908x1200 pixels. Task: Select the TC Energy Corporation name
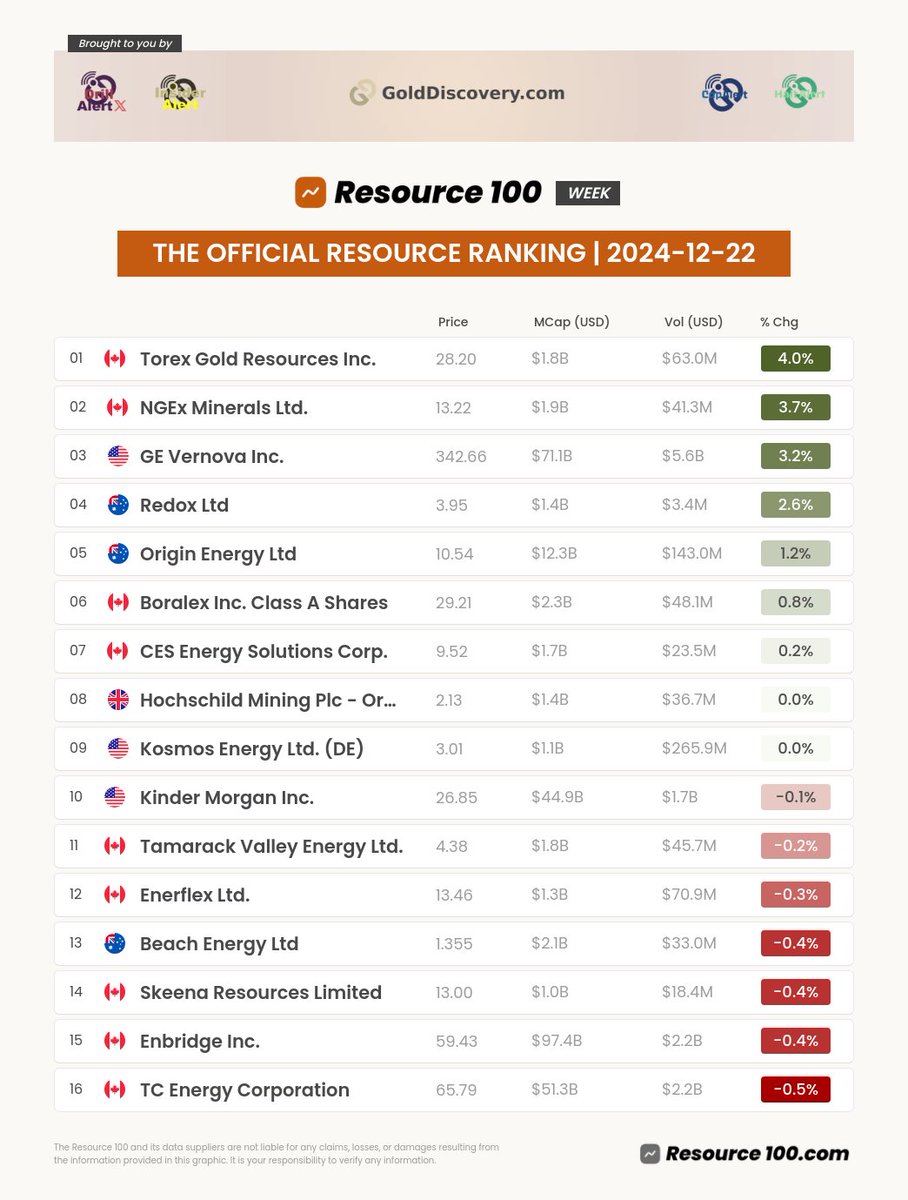click(245, 1090)
